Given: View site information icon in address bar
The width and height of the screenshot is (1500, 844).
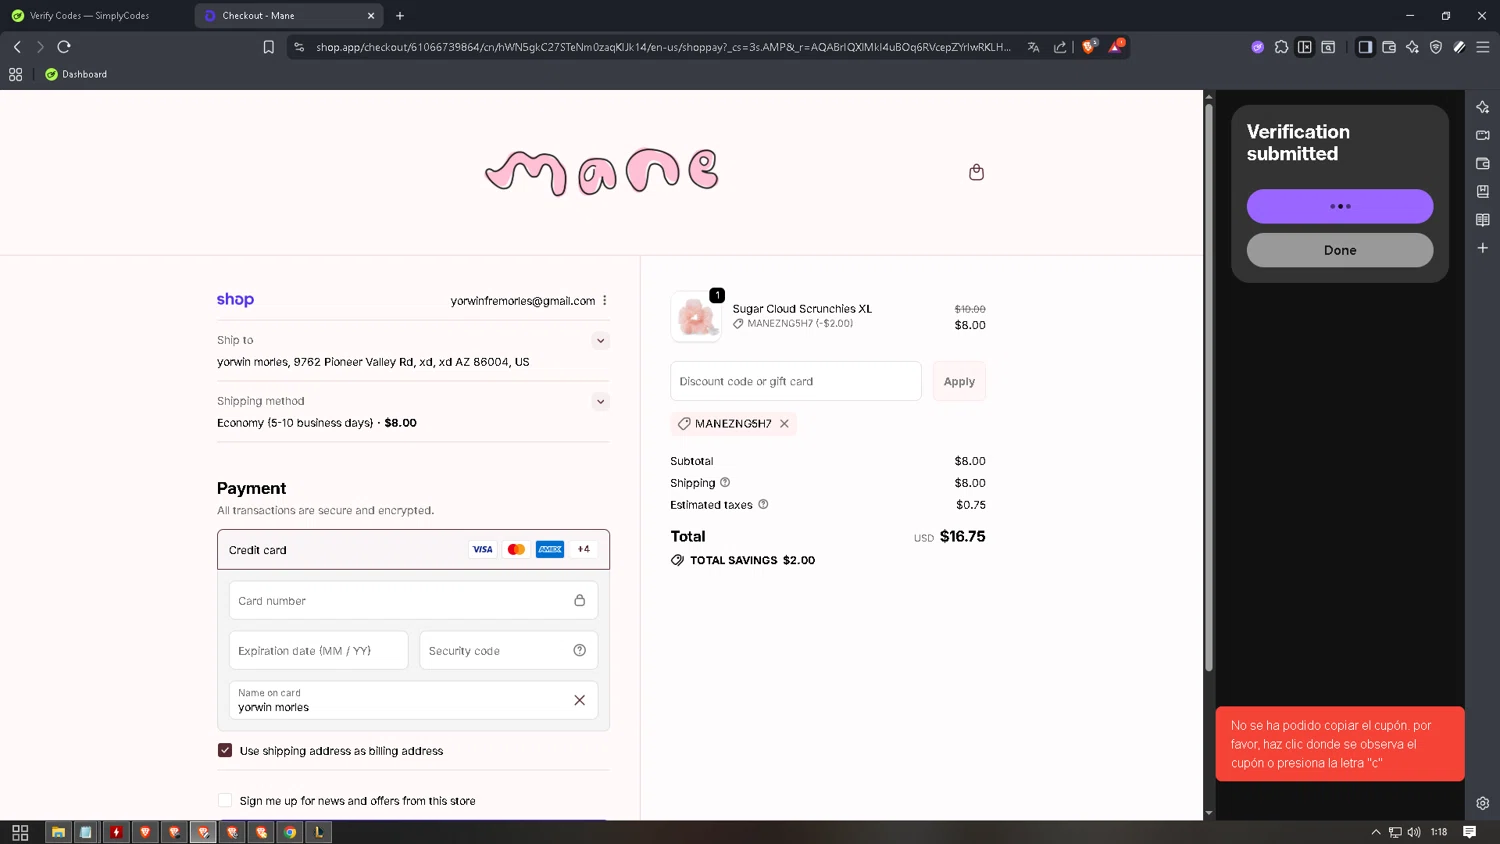Looking at the screenshot, I should [299, 47].
